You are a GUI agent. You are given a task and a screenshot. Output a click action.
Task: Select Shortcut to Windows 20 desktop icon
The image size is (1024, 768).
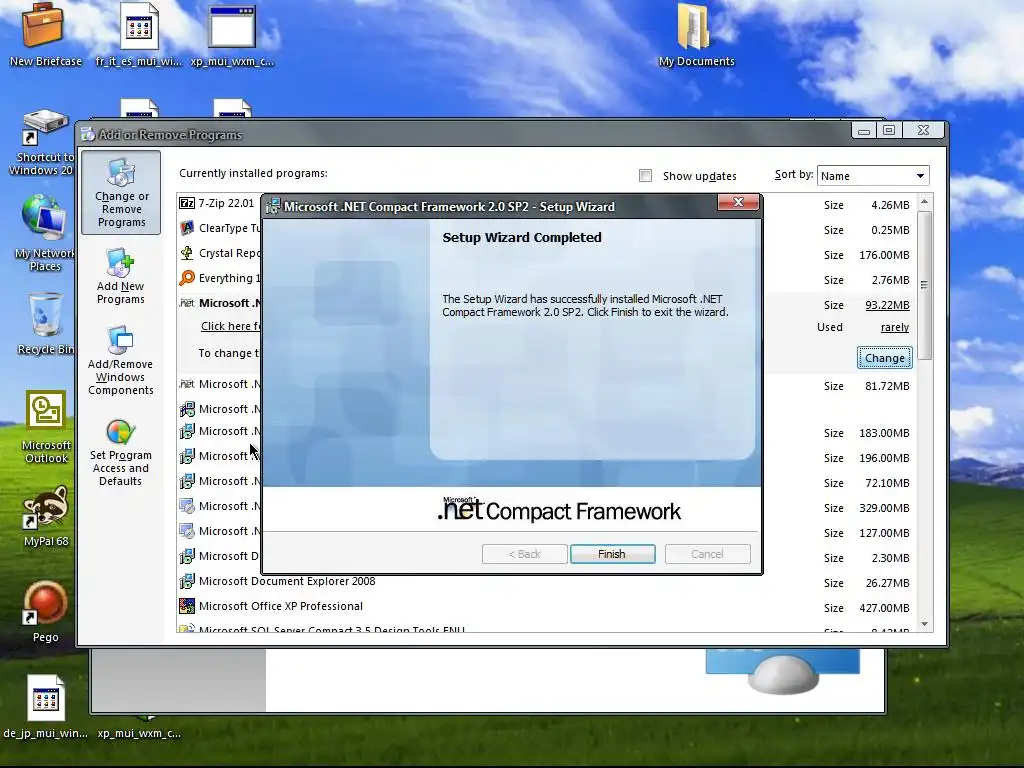[44, 142]
